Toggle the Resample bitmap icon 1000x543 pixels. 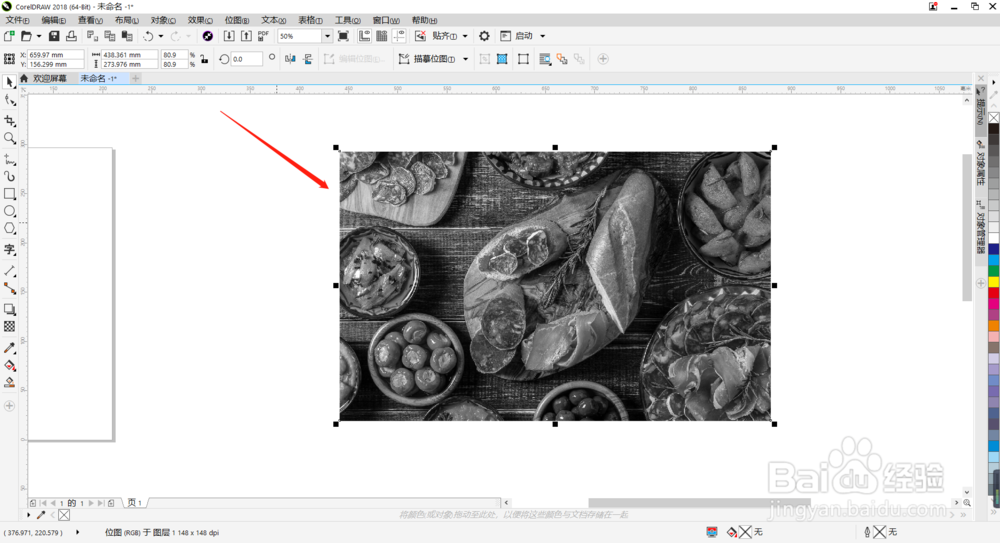pos(503,59)
